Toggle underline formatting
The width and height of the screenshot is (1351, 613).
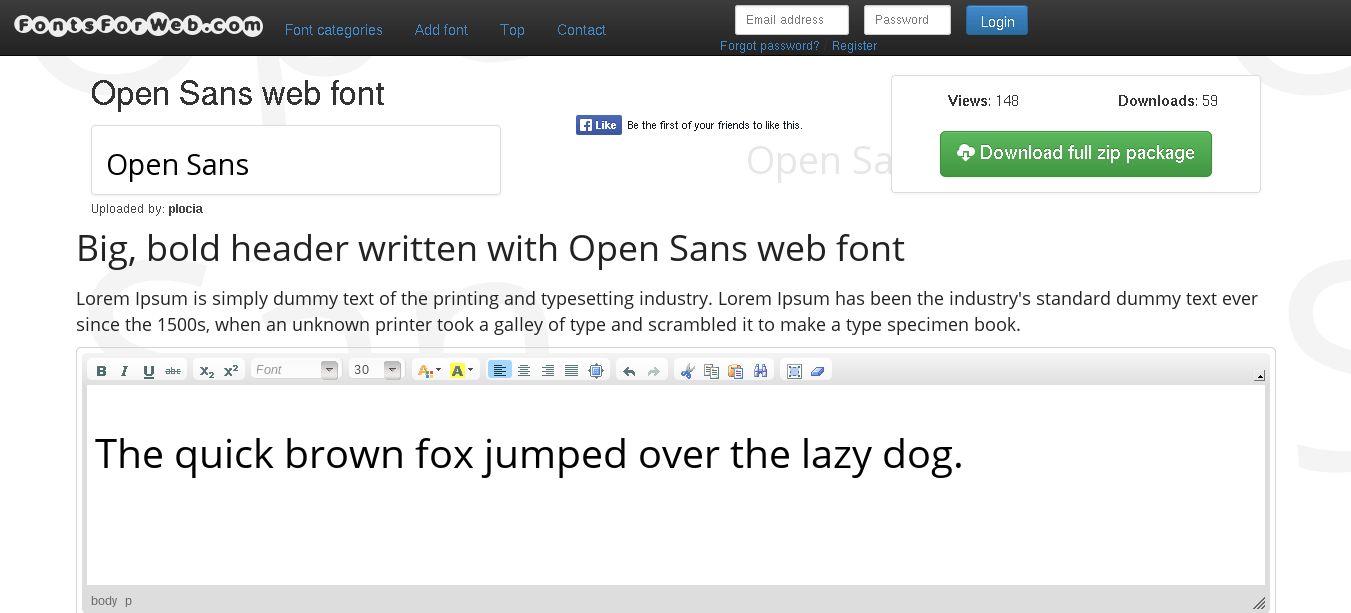pos(148,370)
